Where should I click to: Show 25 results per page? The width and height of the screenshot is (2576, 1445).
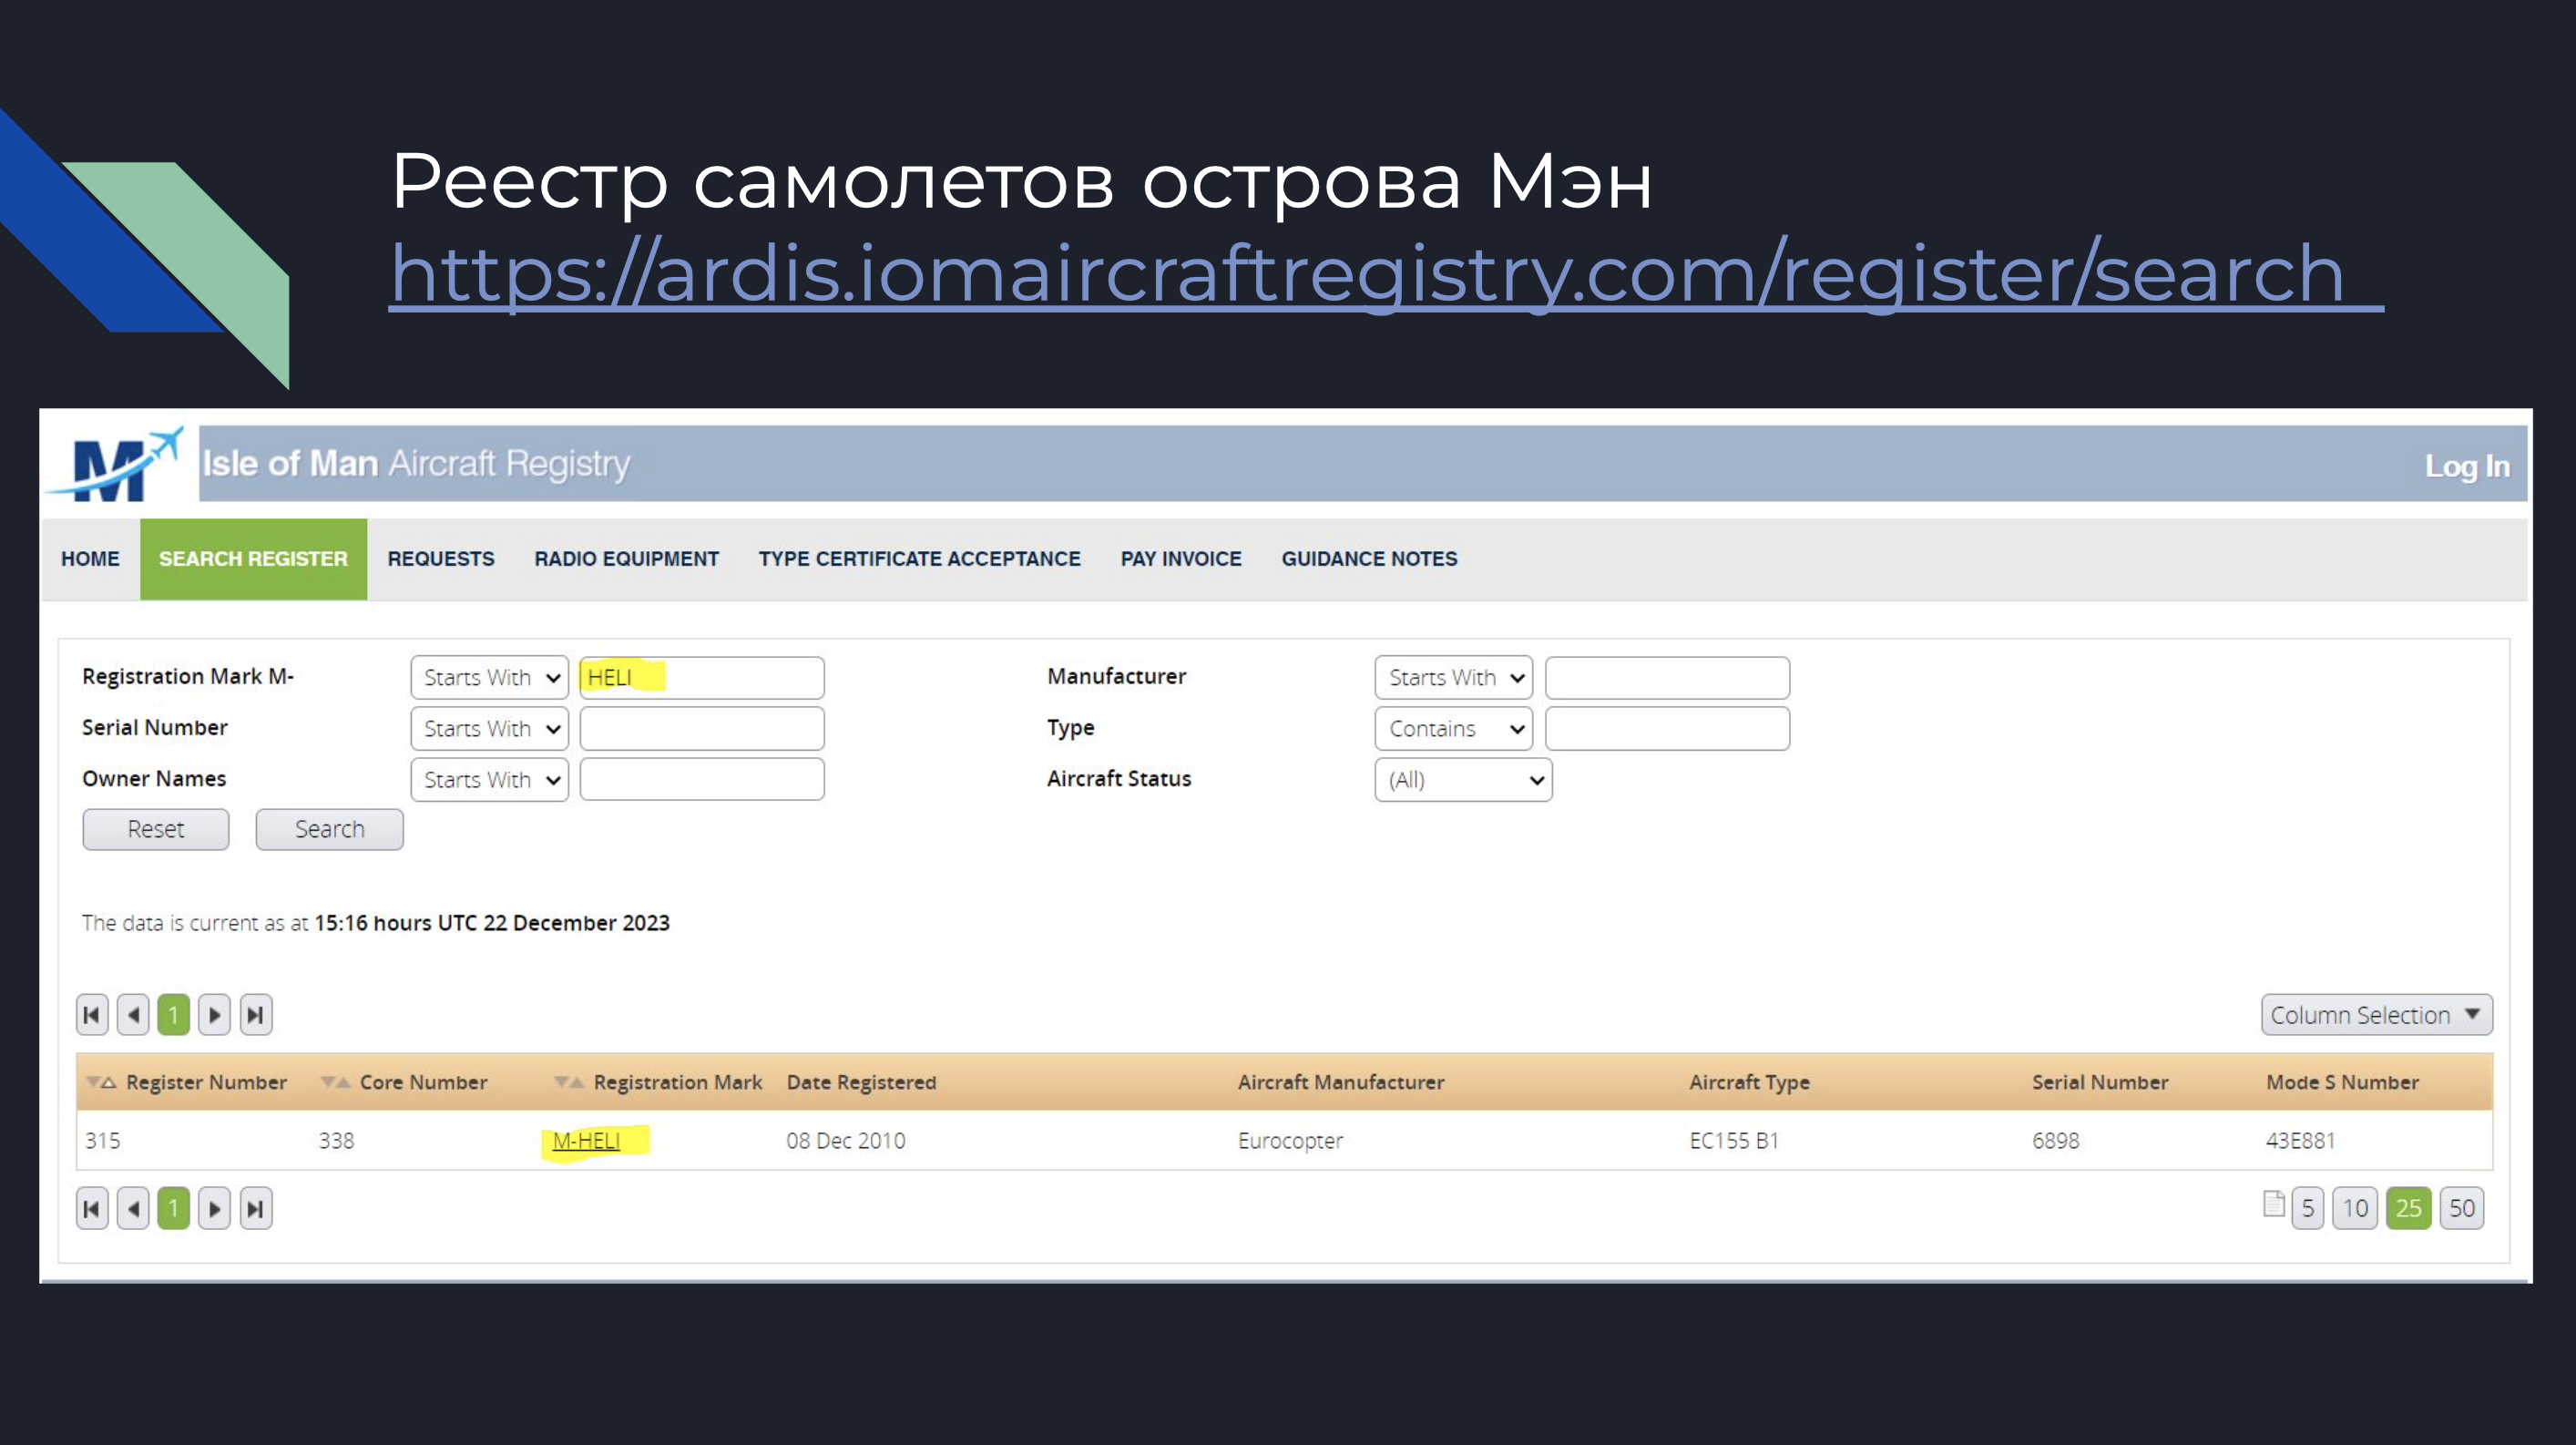click(x=2408, y=1208)
